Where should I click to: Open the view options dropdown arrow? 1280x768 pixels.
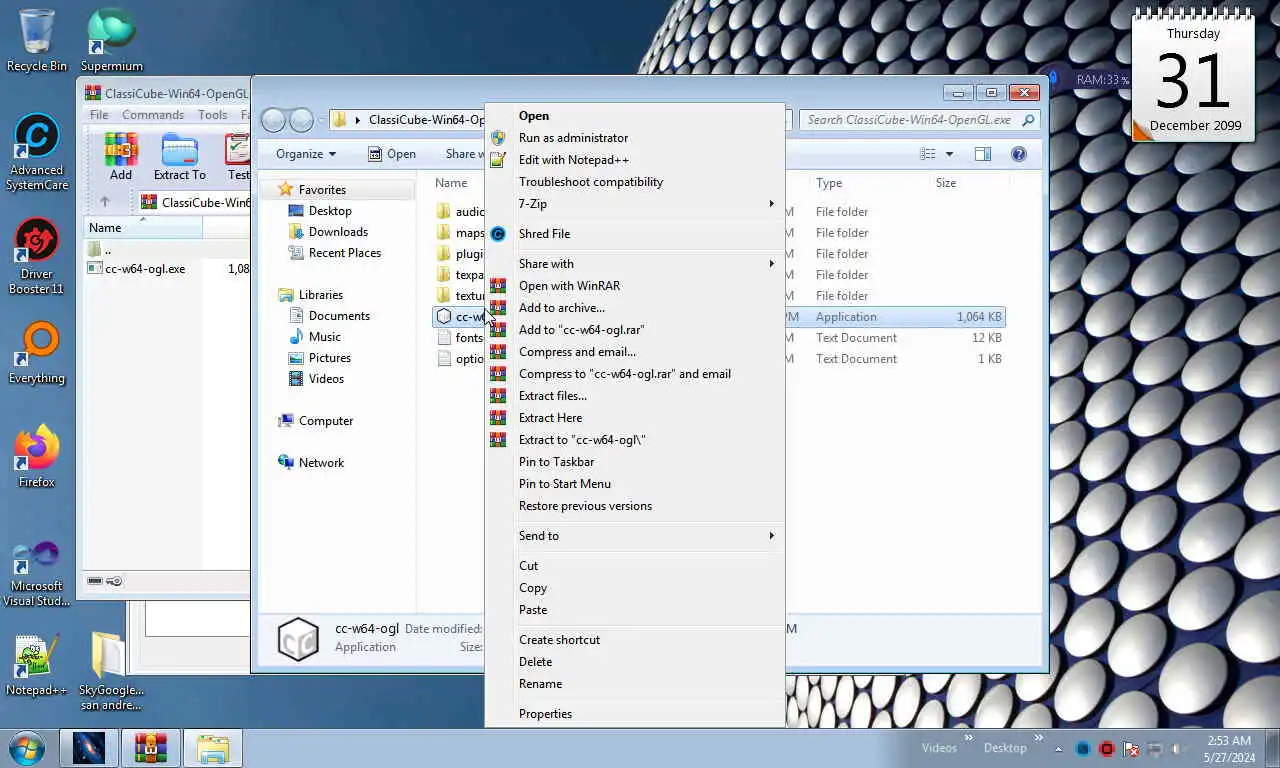click(x=949, y=154)
